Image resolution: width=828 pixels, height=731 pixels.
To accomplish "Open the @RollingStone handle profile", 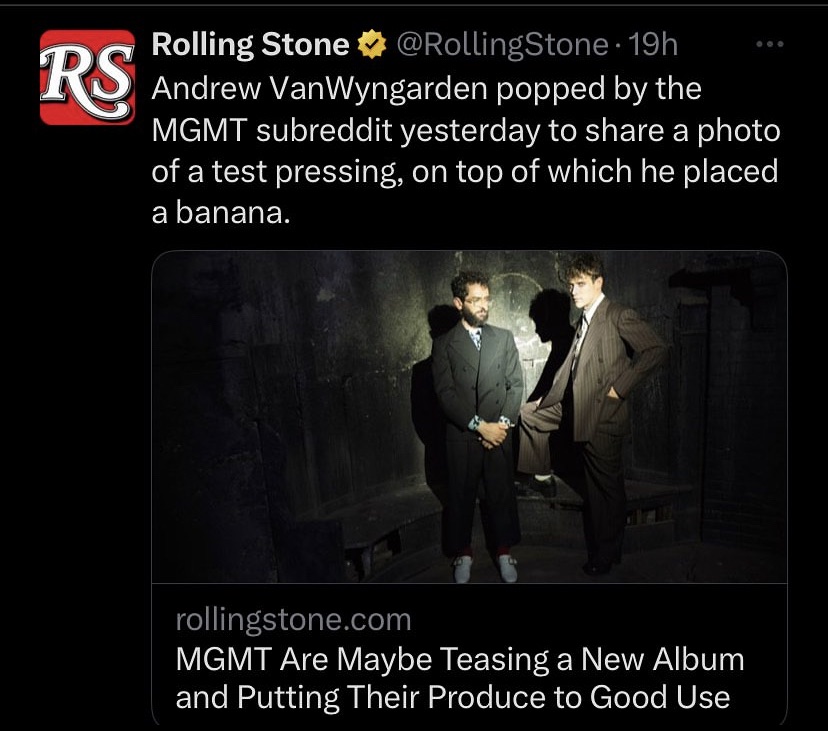I will click(502, 45).
